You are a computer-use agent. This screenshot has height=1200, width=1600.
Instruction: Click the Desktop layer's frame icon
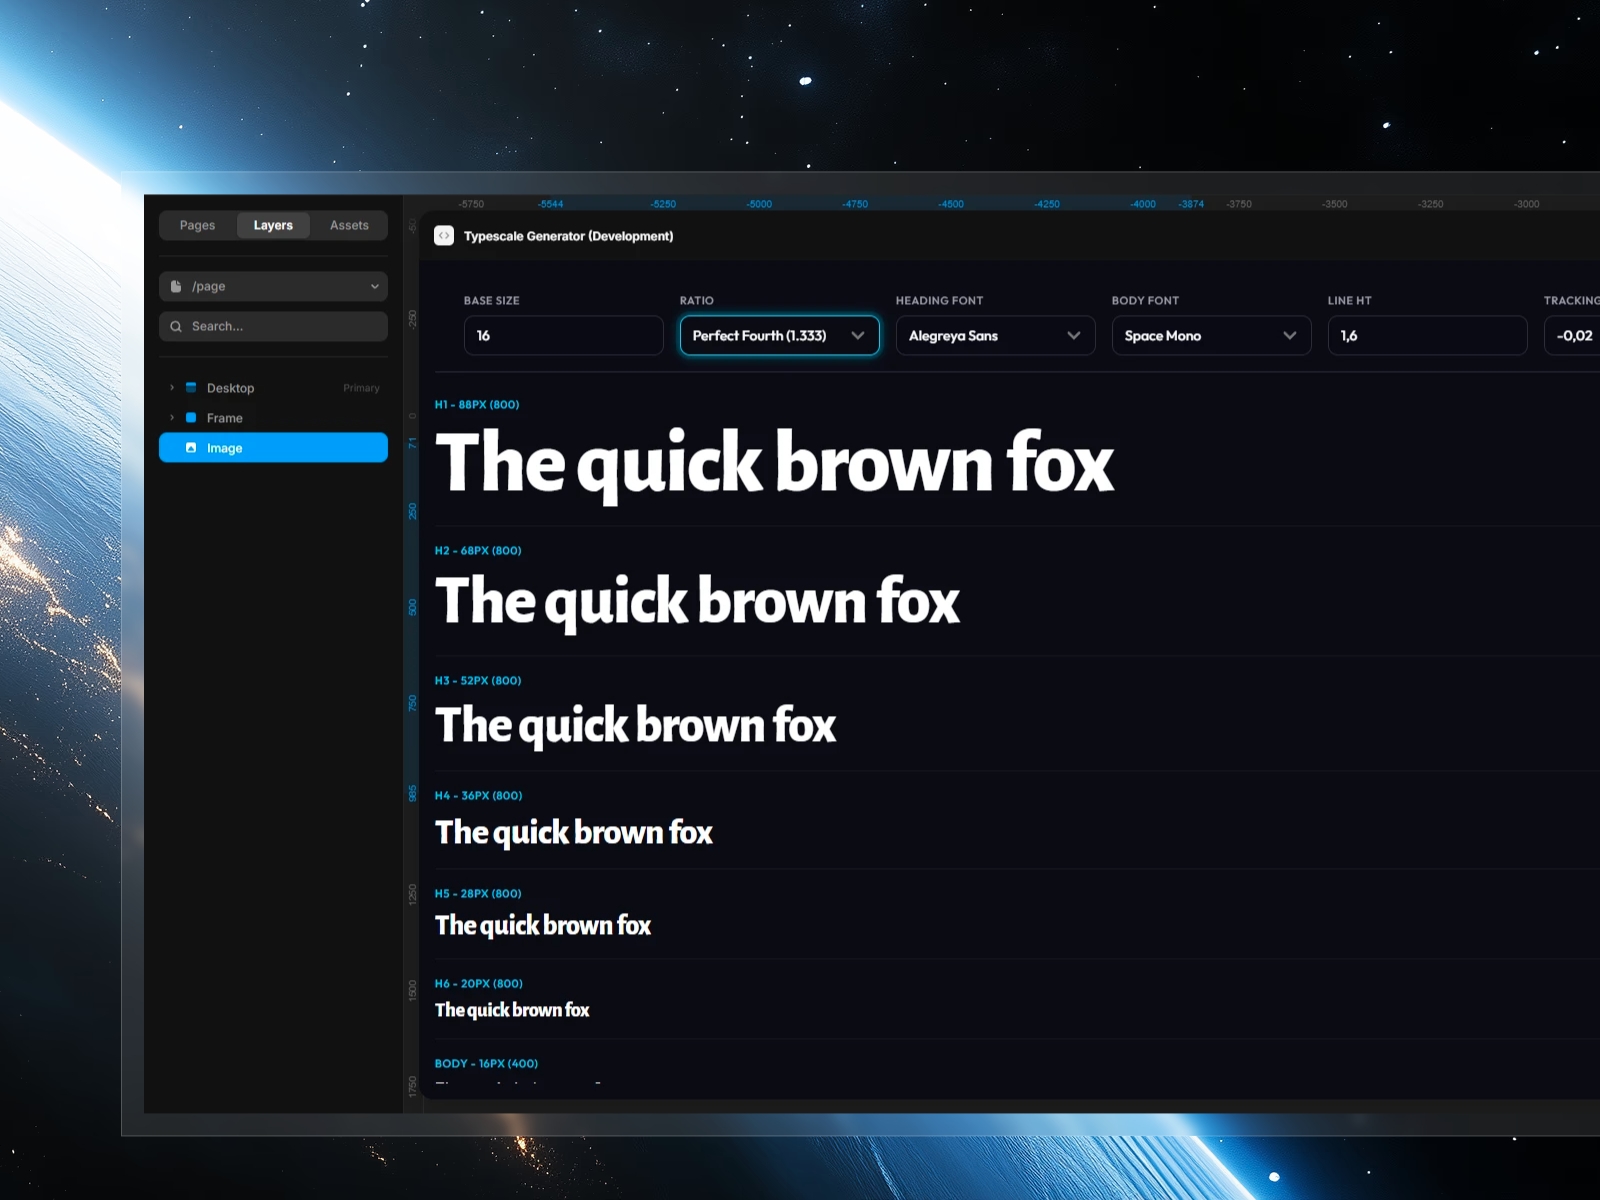(x=191, y=387)
